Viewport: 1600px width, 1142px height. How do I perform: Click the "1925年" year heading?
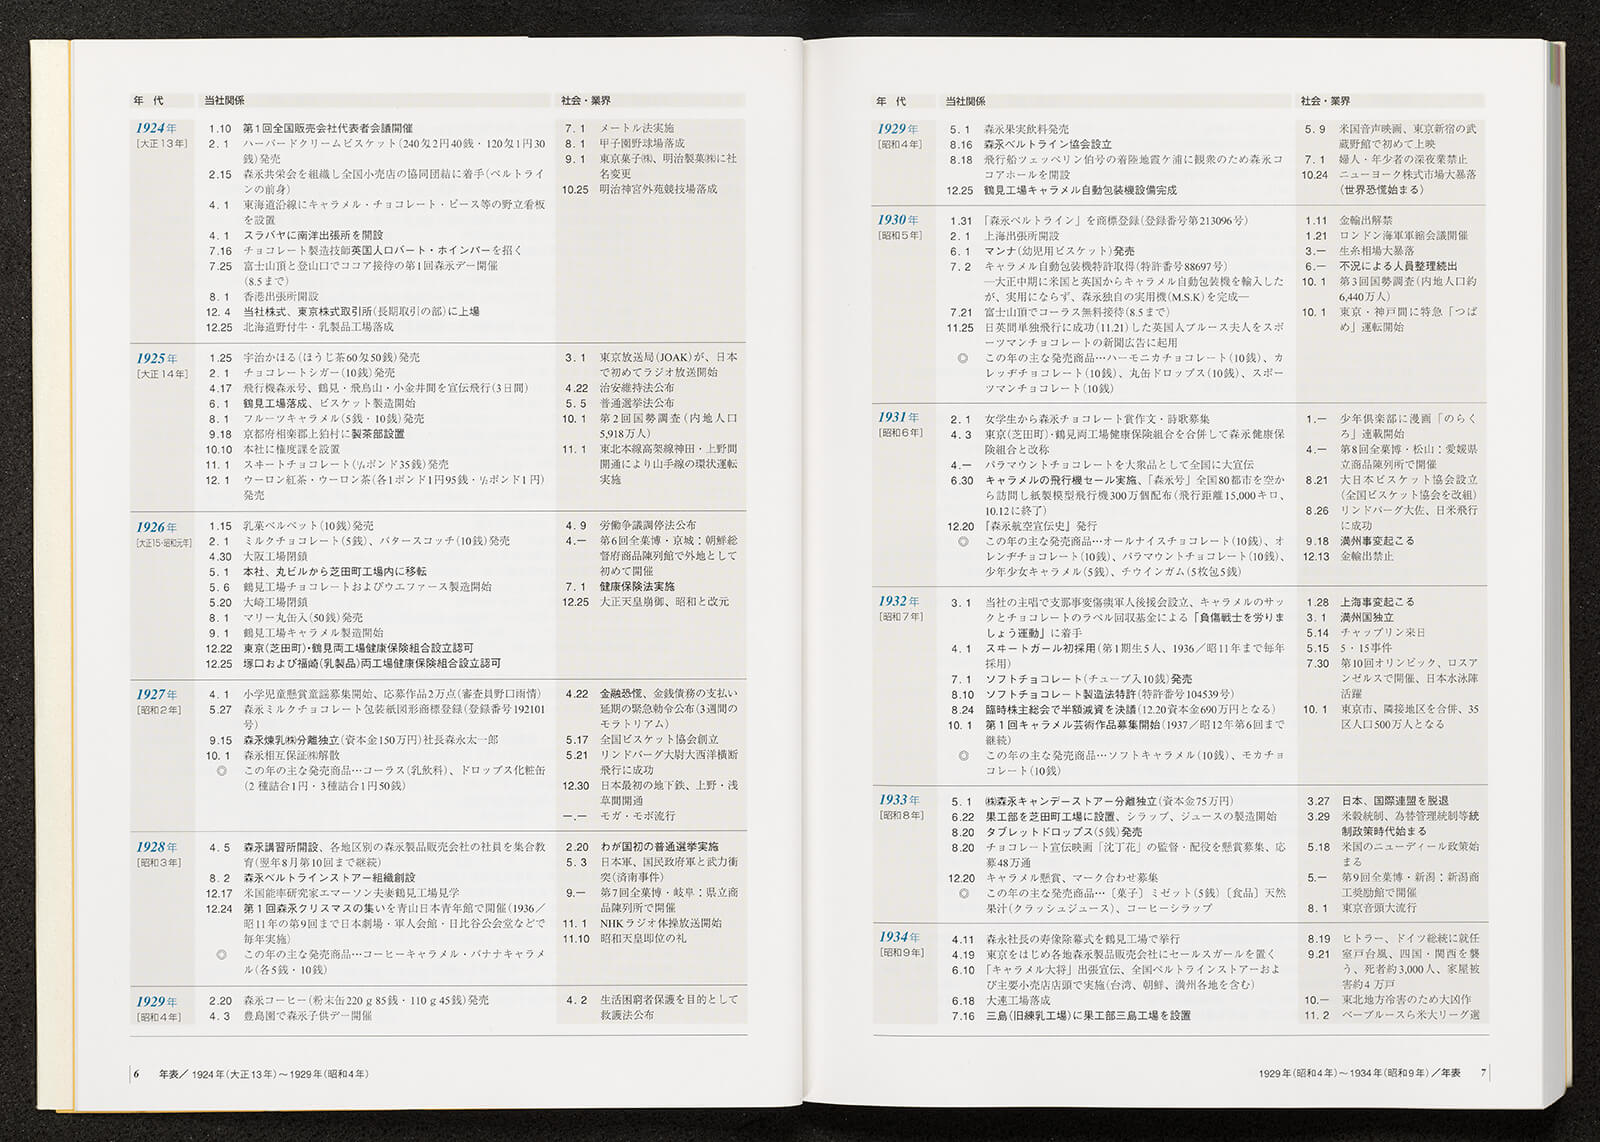click(x=157, y=358)
